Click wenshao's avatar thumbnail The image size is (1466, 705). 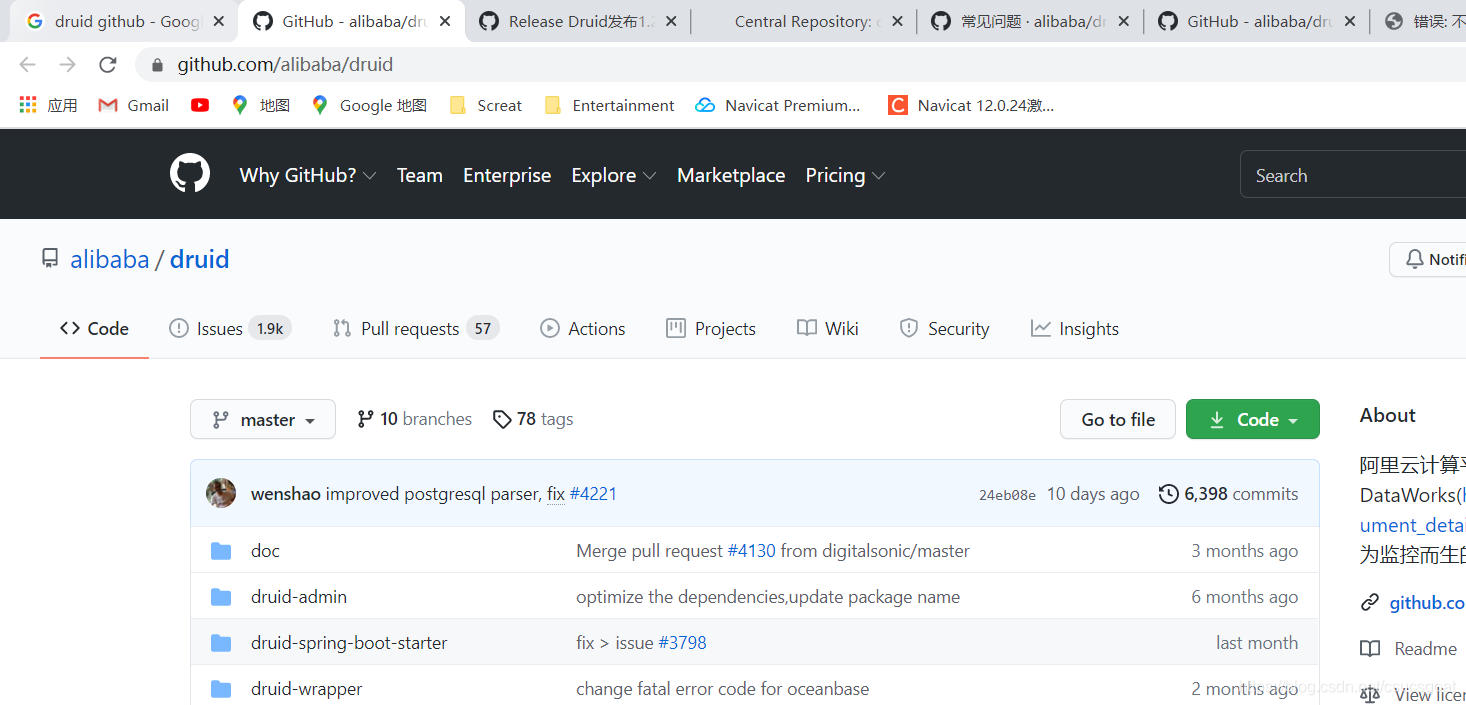pyautogui.click(x=221, y=493)
